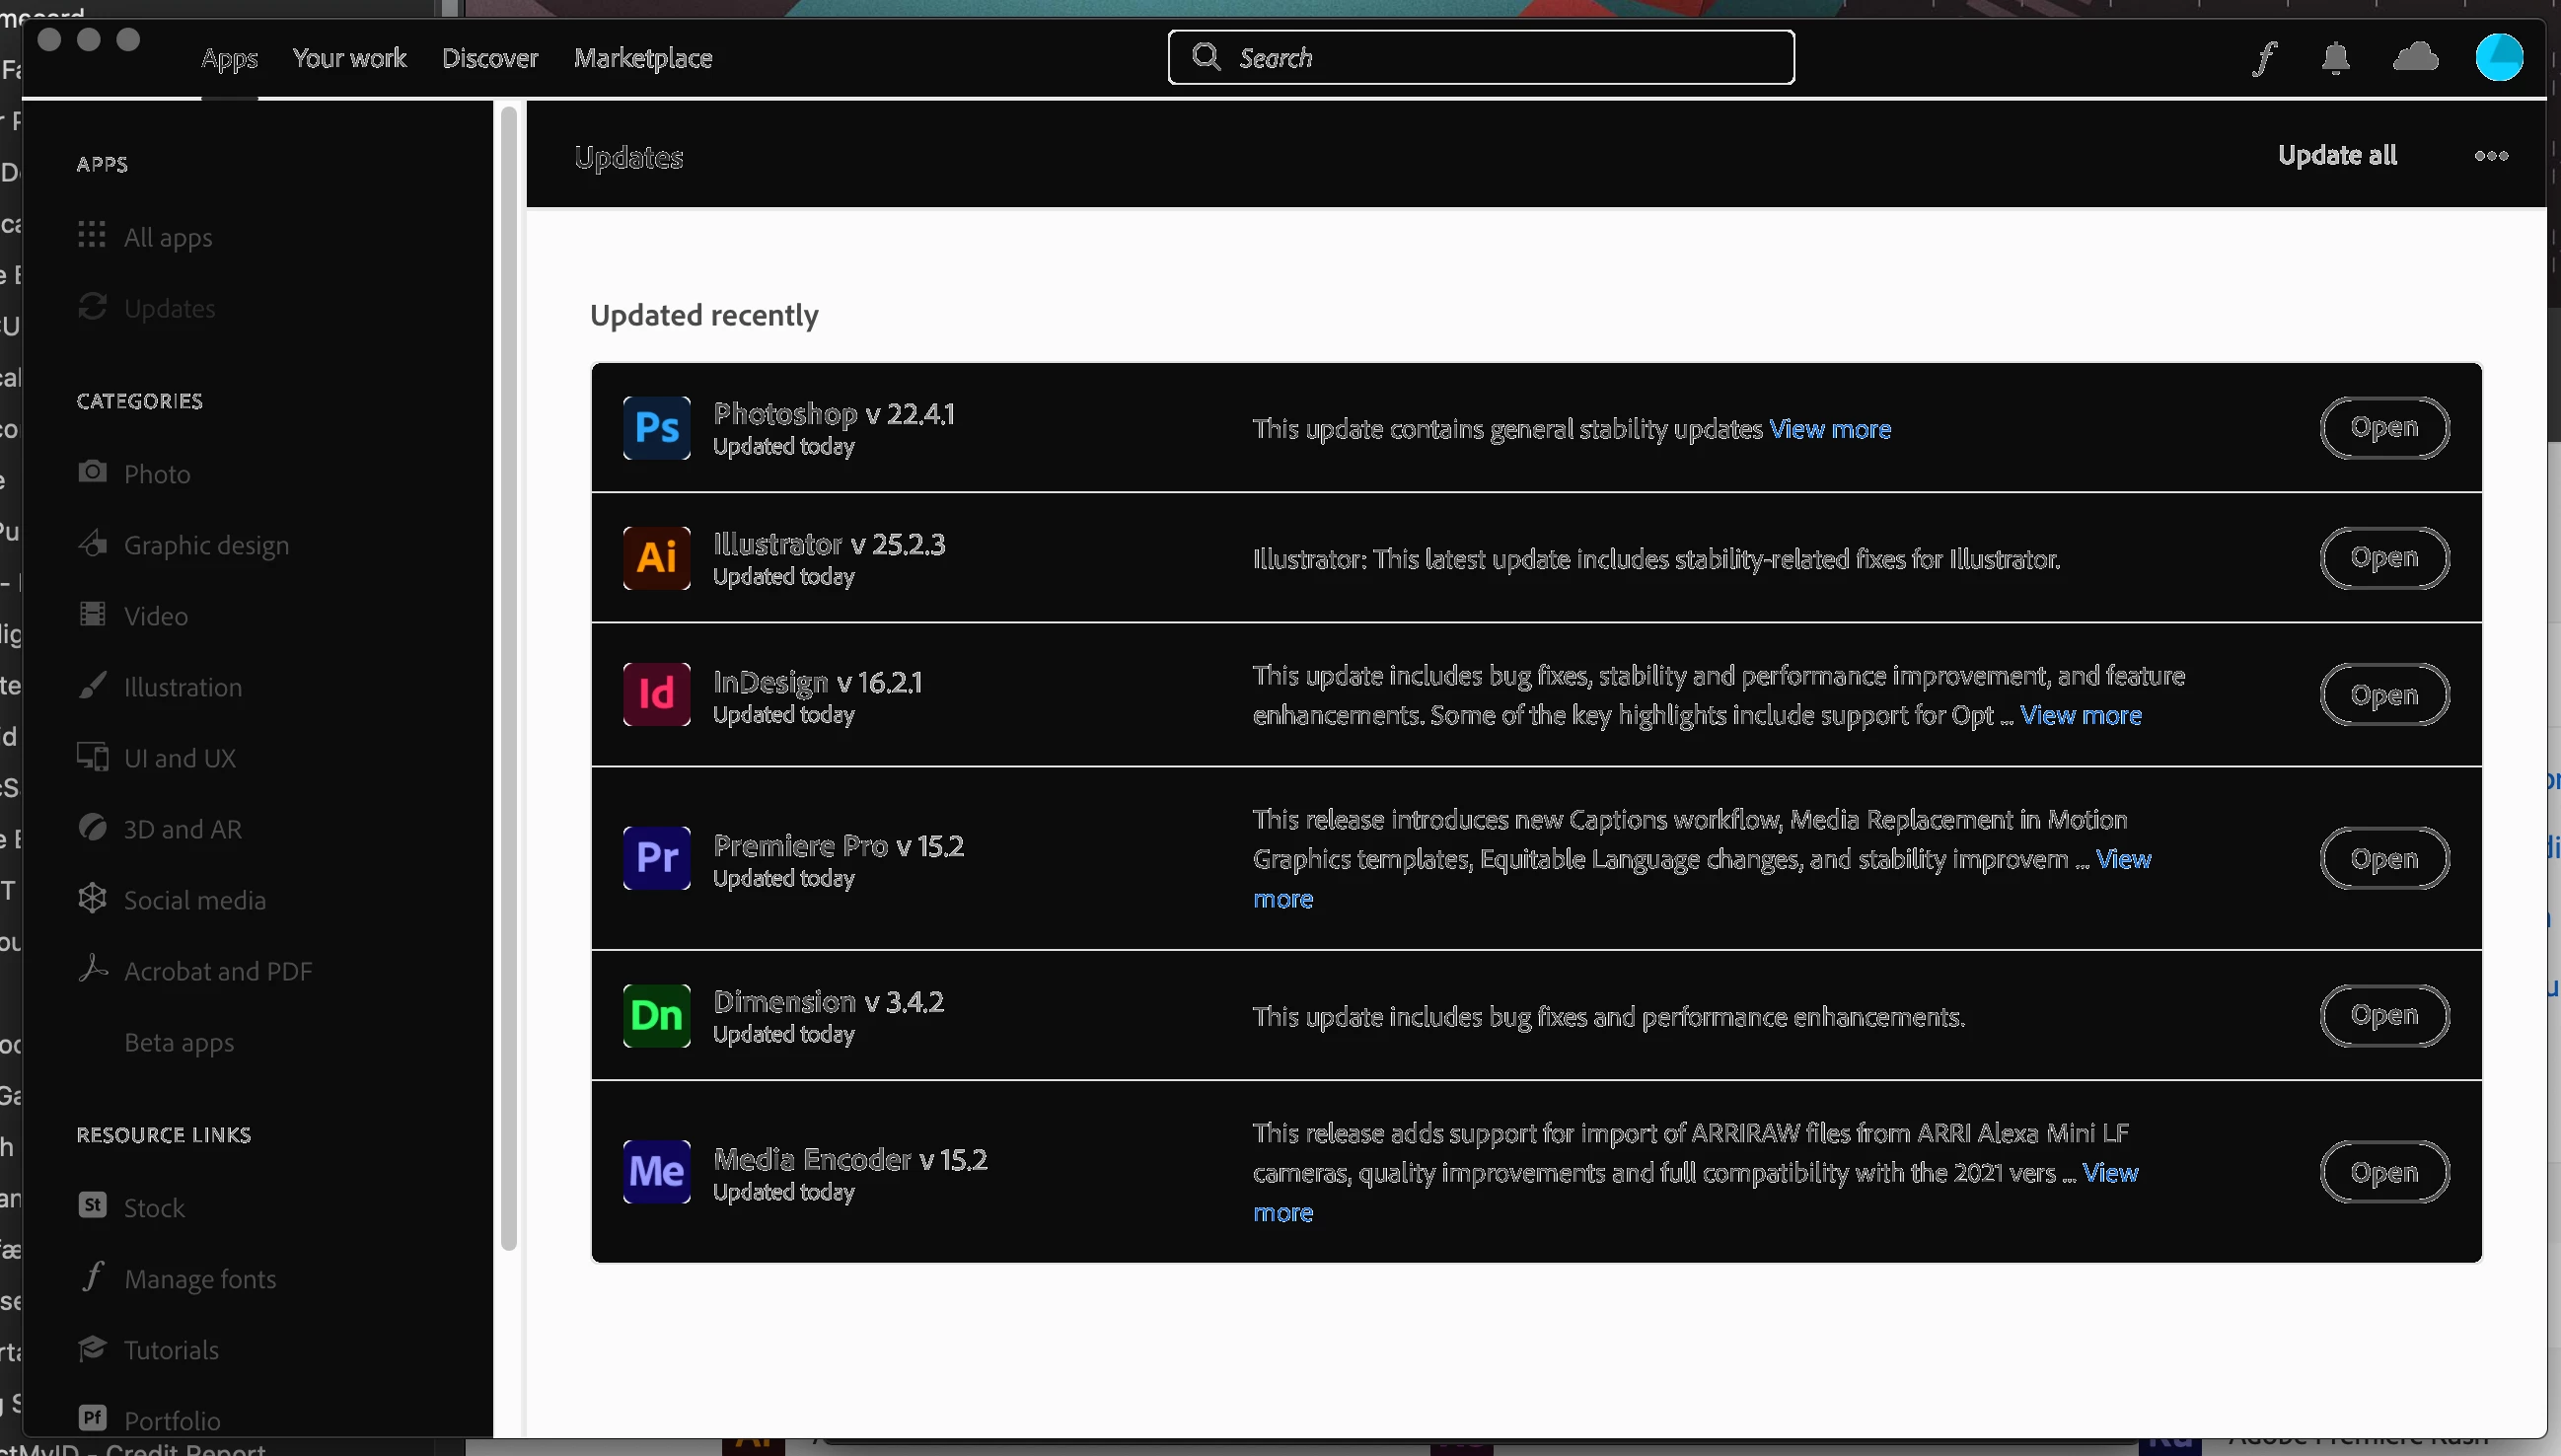Click the fonts icon in top bar
Screen dimensions: 2561x1456
pyautogui.click(x=2264, y=58)
